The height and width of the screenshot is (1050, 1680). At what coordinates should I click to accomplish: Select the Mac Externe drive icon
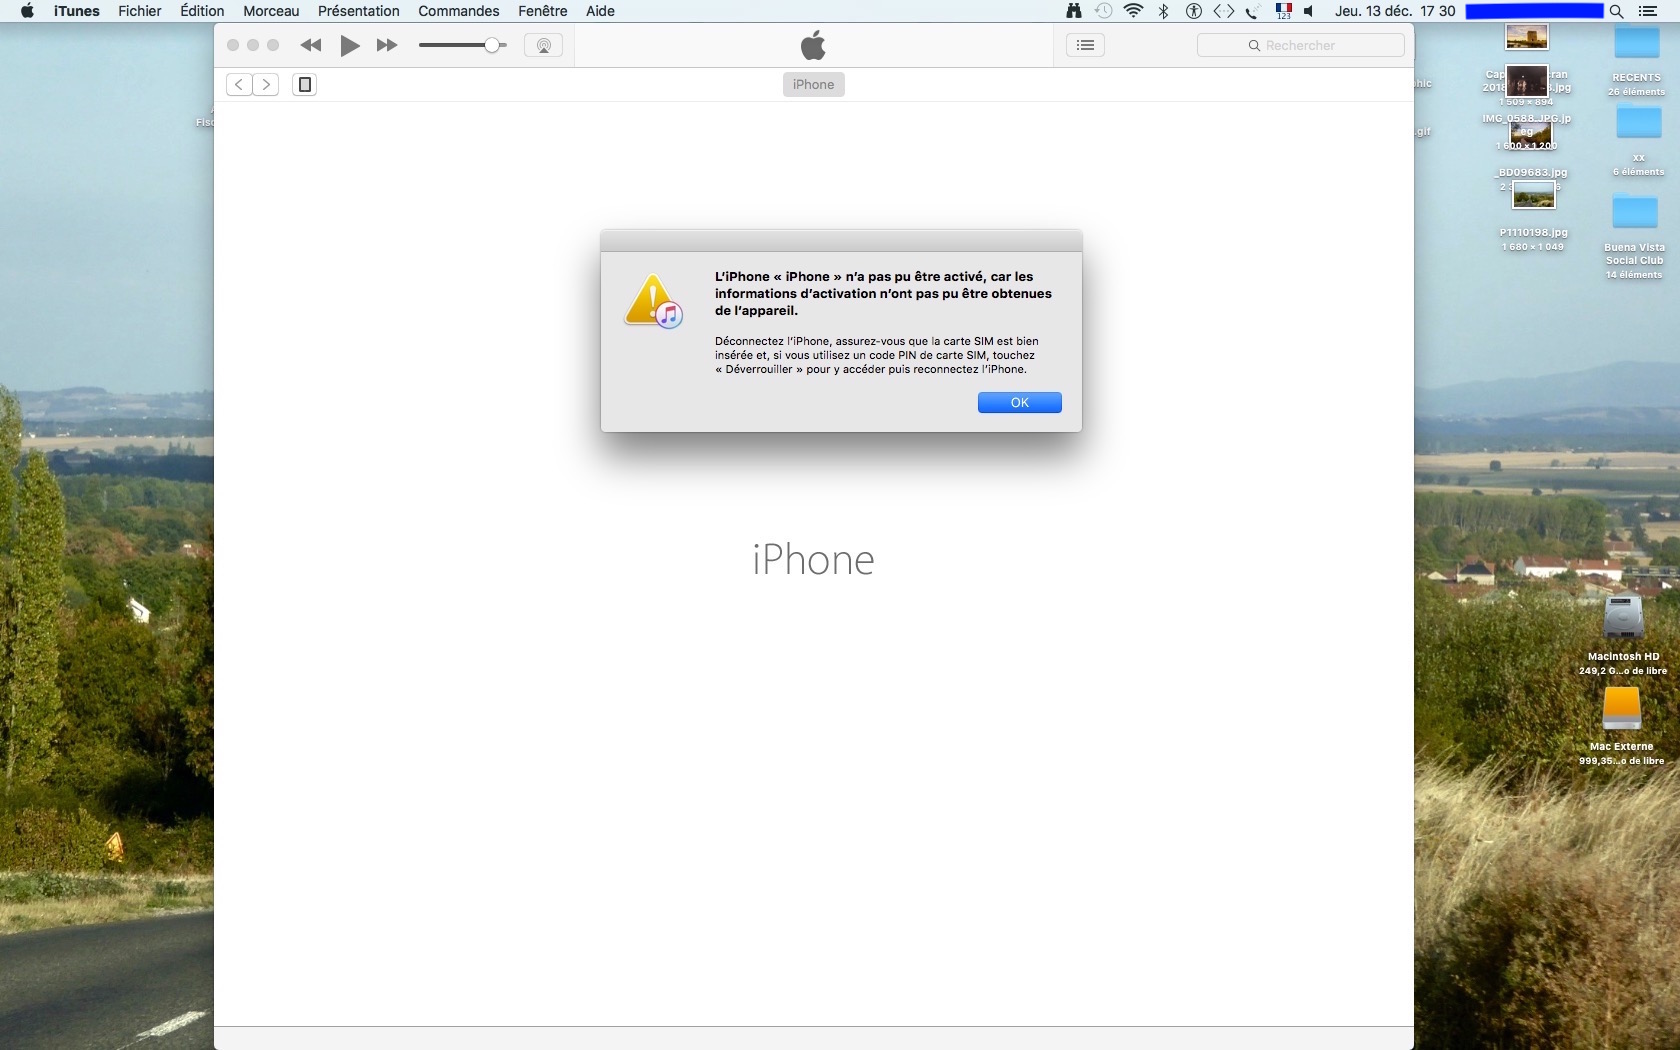tap(1621, 708)
